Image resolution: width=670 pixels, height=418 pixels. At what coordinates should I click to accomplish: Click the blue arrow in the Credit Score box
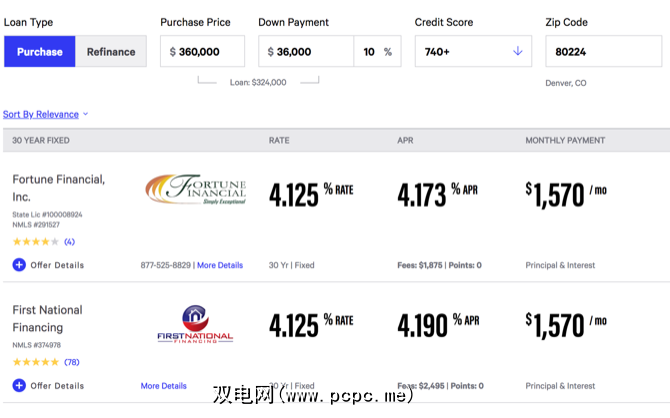(x=517, y=51)
